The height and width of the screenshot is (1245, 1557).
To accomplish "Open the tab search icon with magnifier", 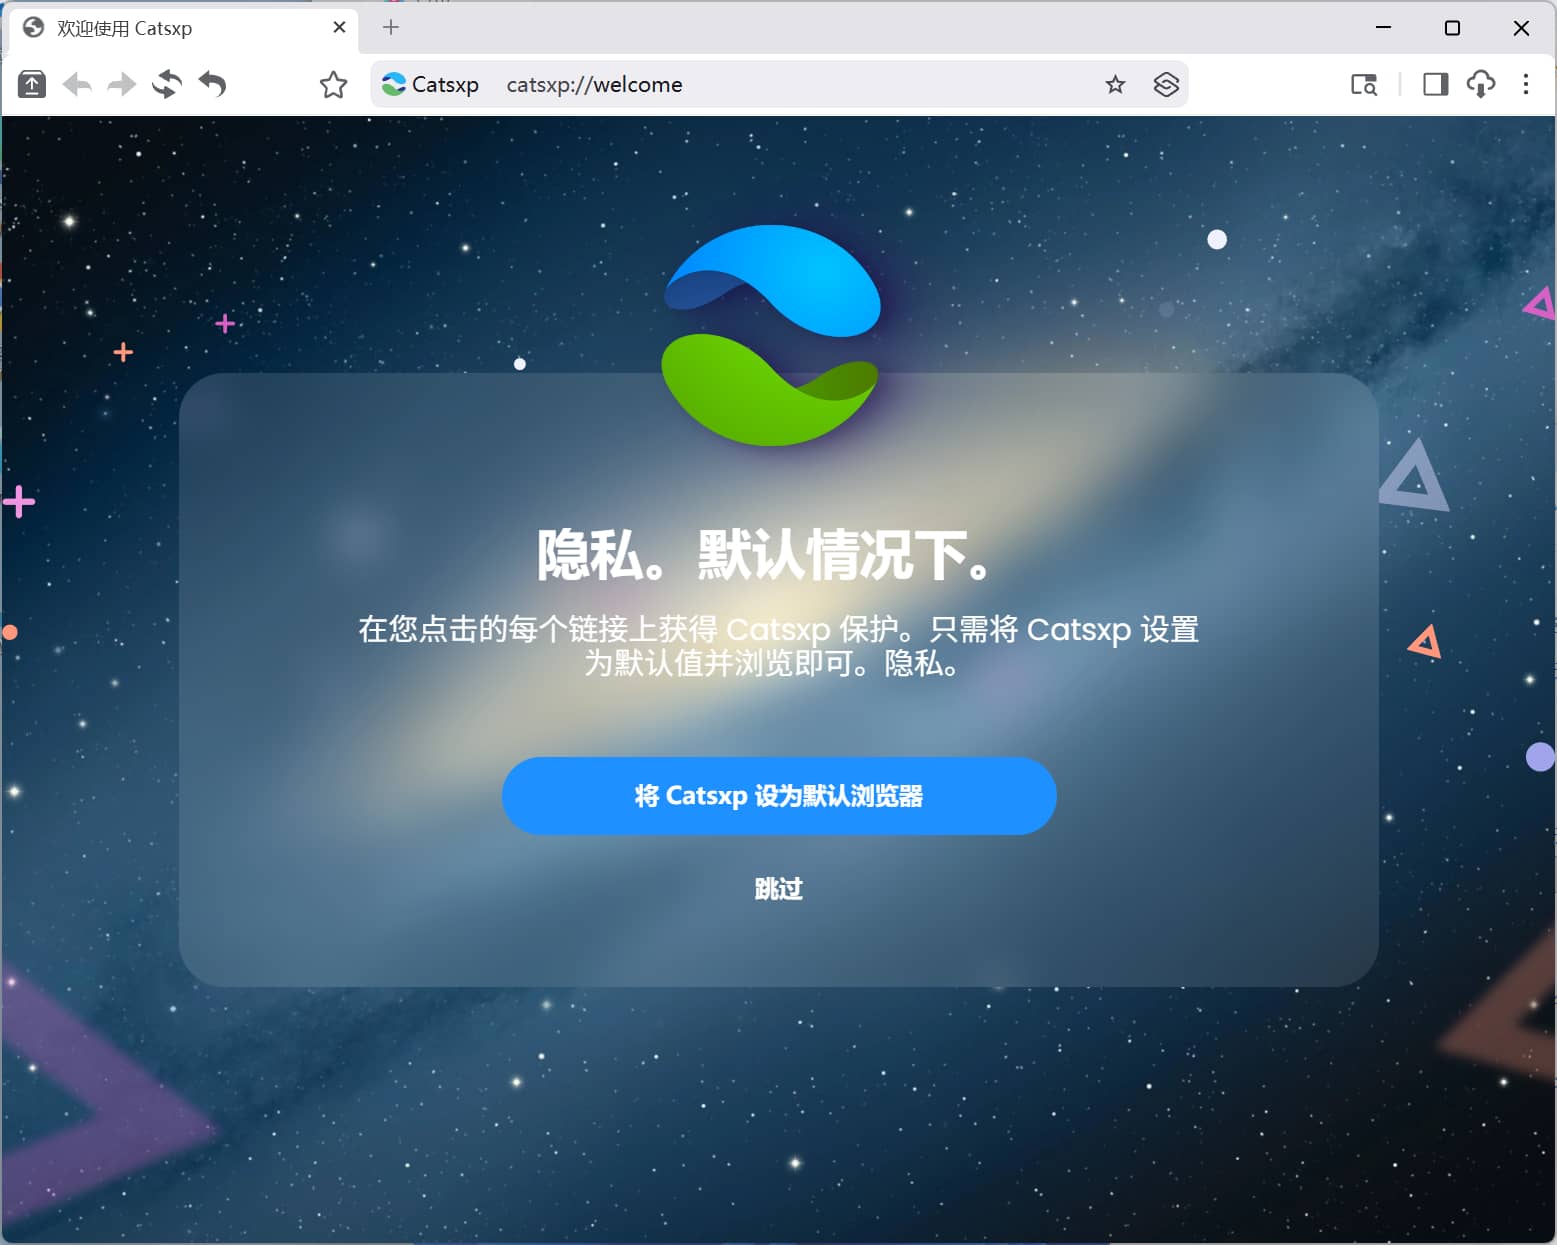I will point(1364,85).
